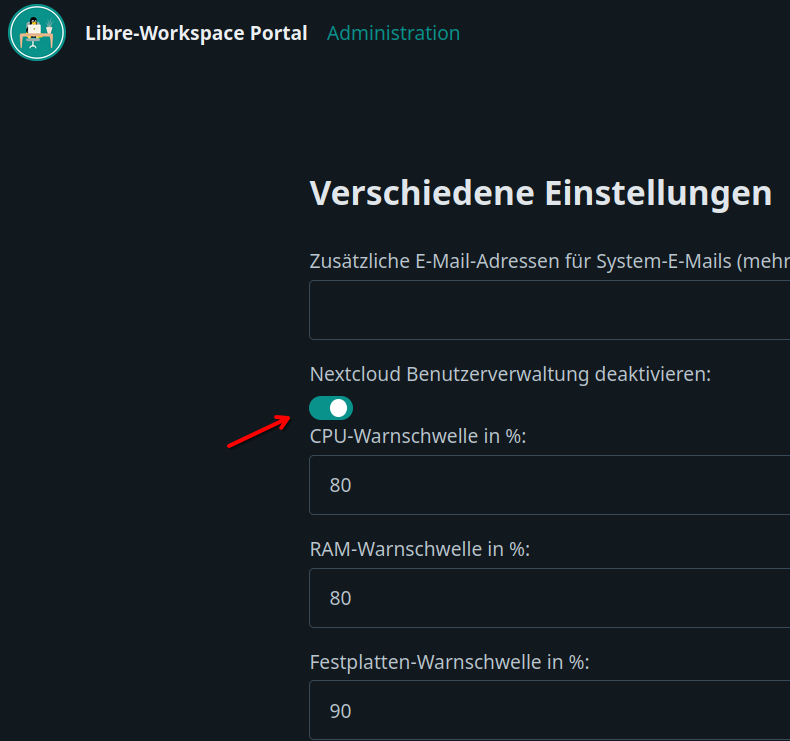
Task: Click the Festplatten-Warnschwelle in % label
Action: (x=449, y=662)
